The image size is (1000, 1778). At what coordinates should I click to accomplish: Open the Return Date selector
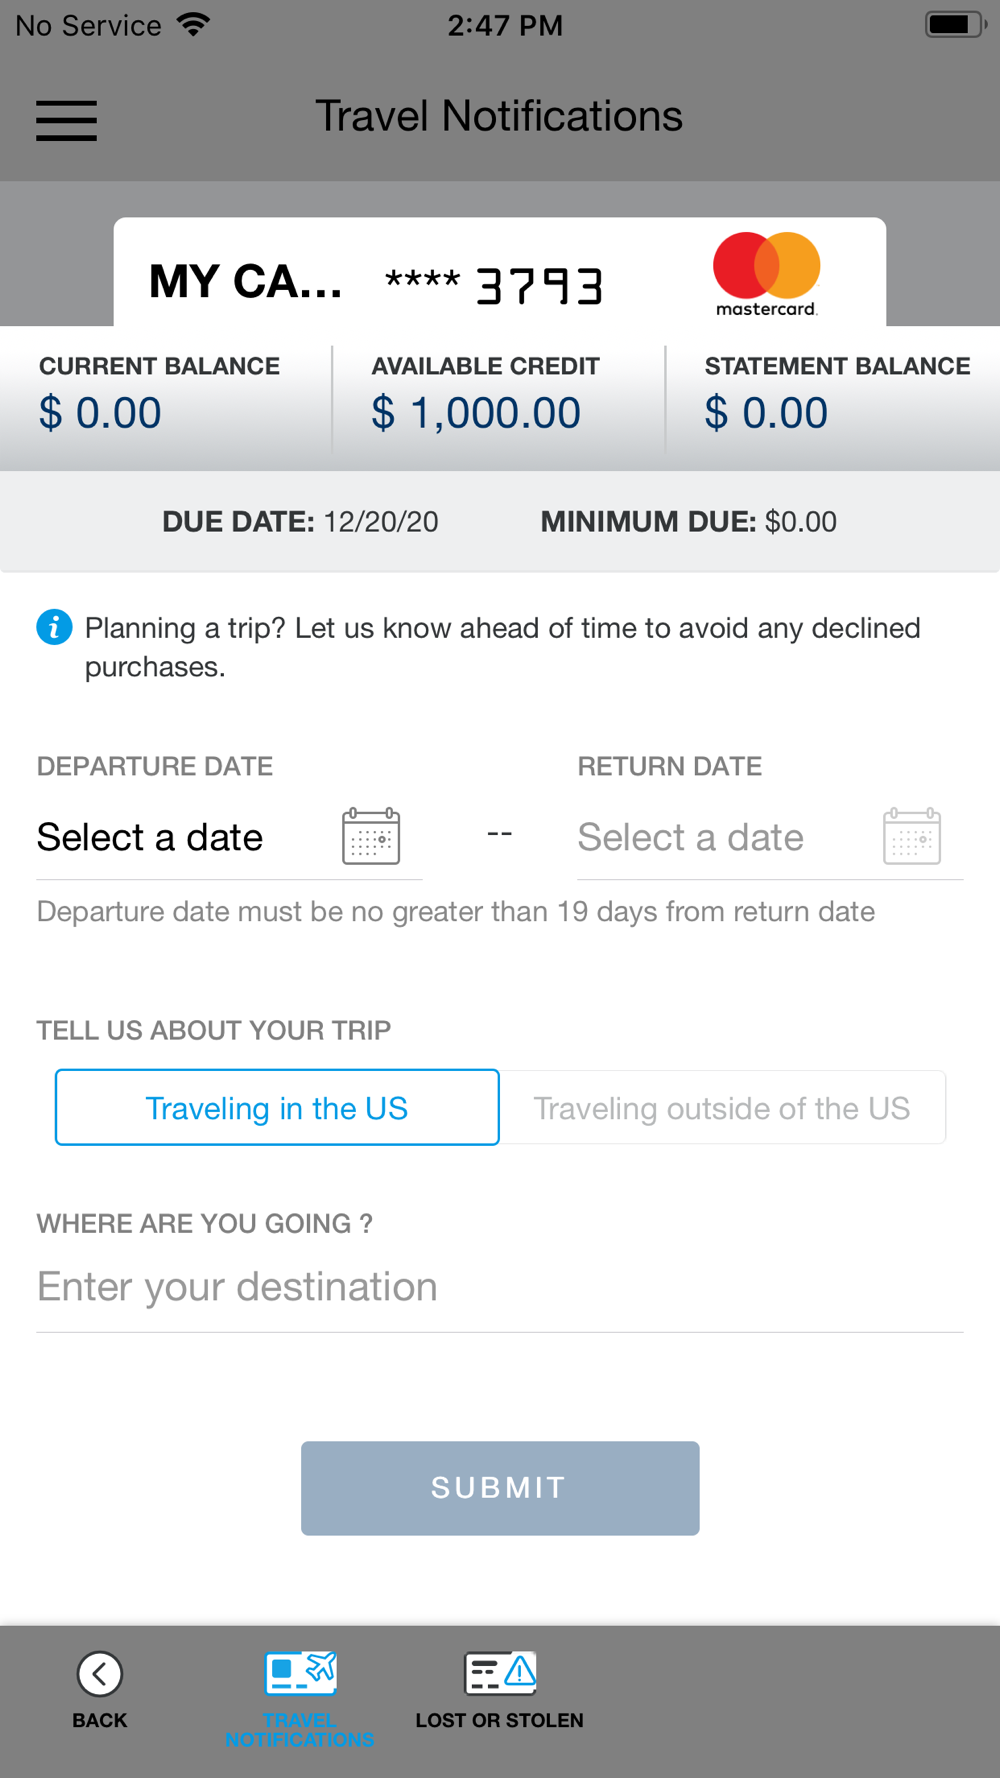[x=691, y=838]
